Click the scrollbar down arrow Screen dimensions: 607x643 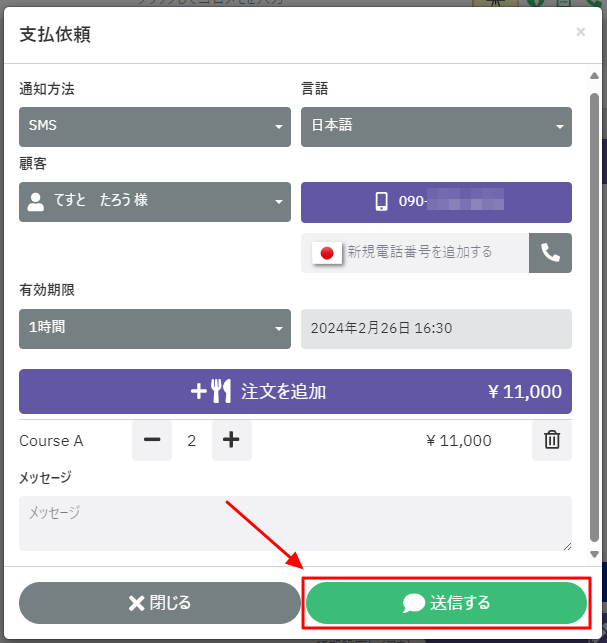(595, 553)
